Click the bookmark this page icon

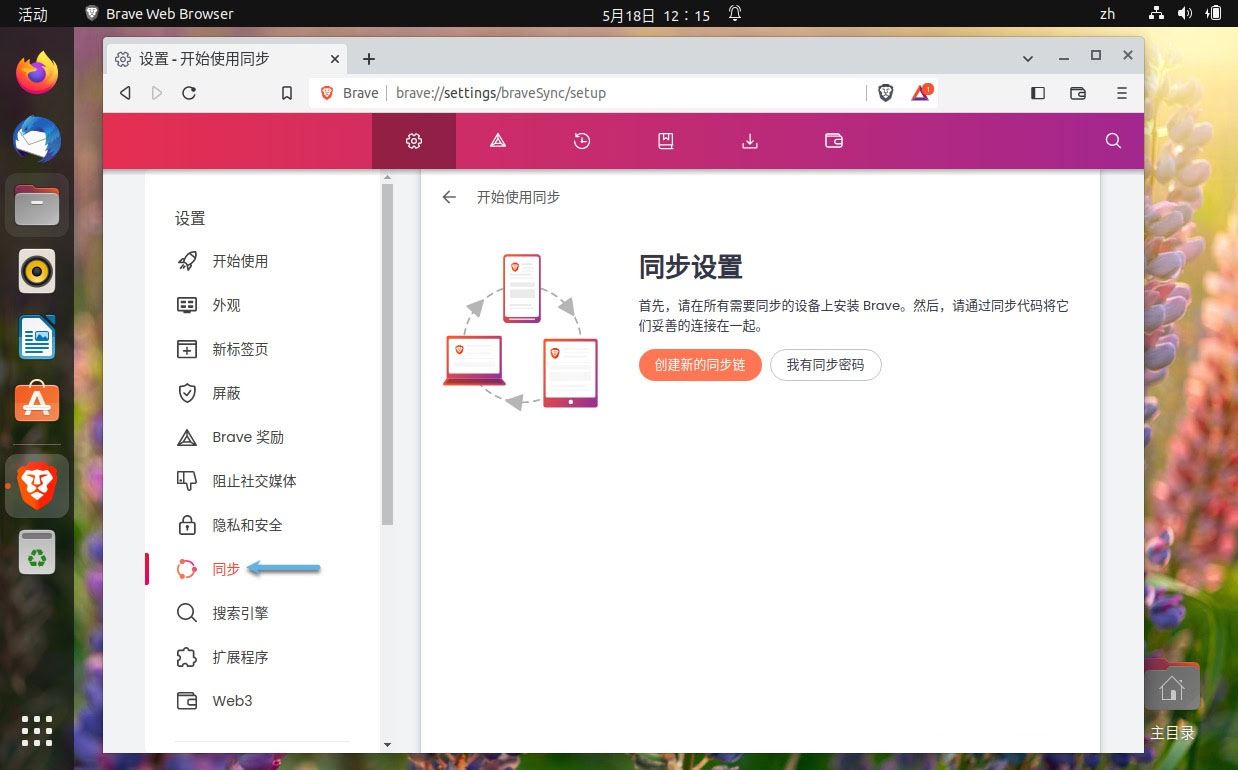[x=287, y=93]
